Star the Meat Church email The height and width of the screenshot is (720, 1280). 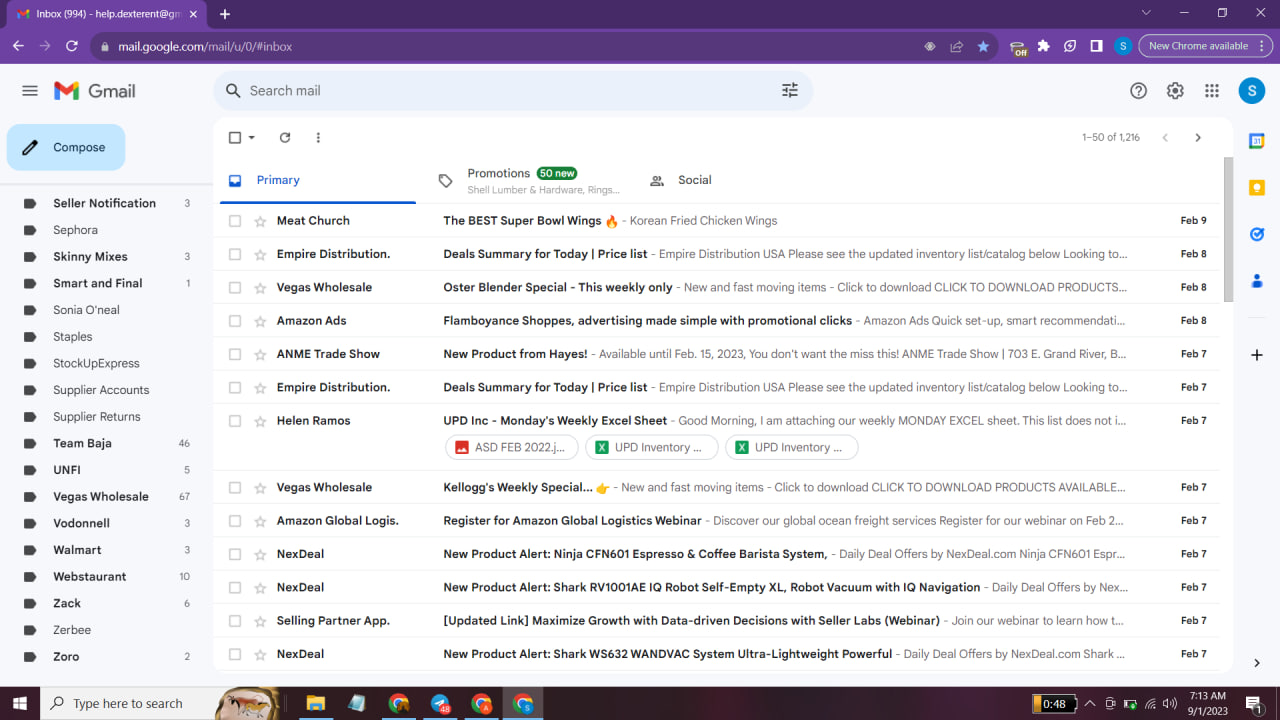[x=260, y=221]
